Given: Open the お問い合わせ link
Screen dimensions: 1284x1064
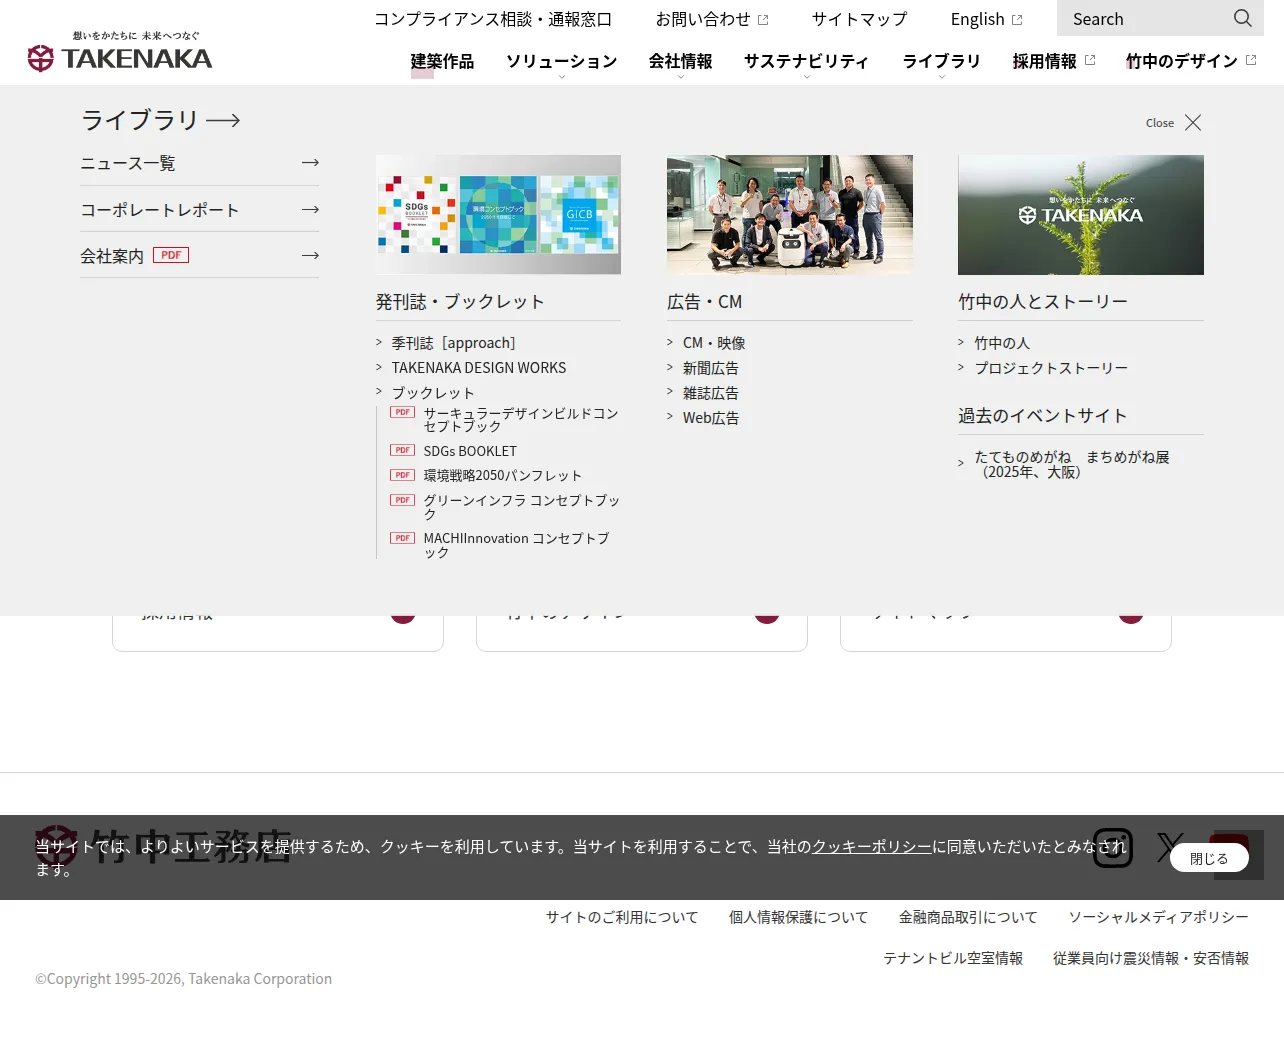Looking at the screenshot, I should 712,19.
